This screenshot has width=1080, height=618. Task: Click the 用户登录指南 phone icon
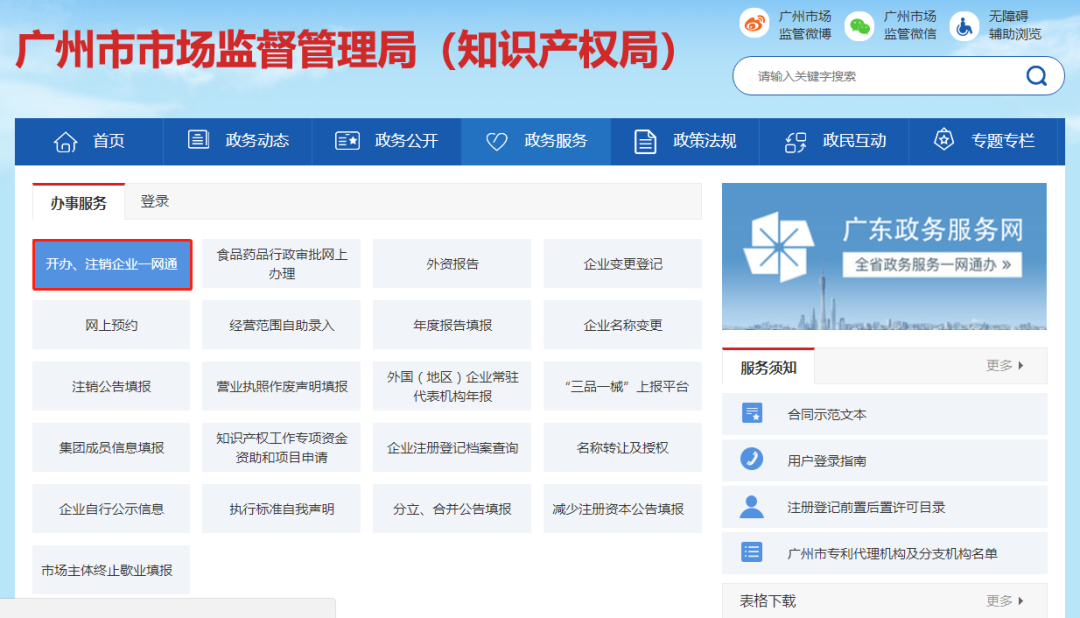tap(752, 460)
